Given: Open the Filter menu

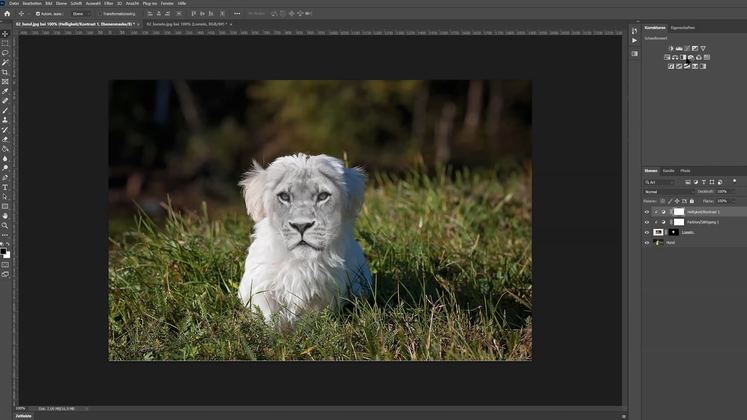Looking at the screenshot, I should [109, 3].
